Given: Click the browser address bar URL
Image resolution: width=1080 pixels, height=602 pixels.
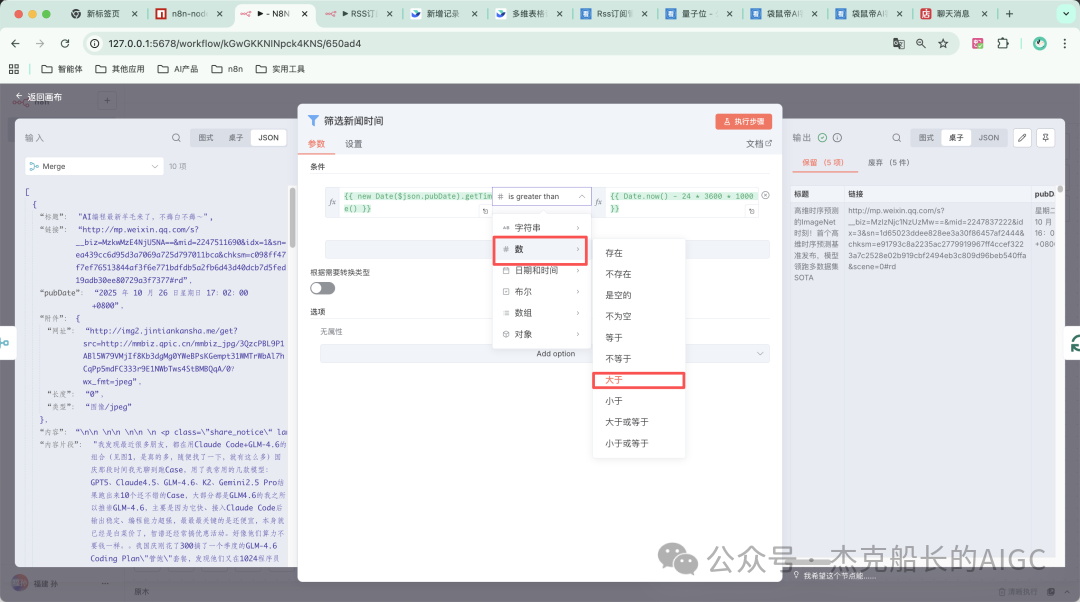Looking at the screenshot, I should click(234, 43).
